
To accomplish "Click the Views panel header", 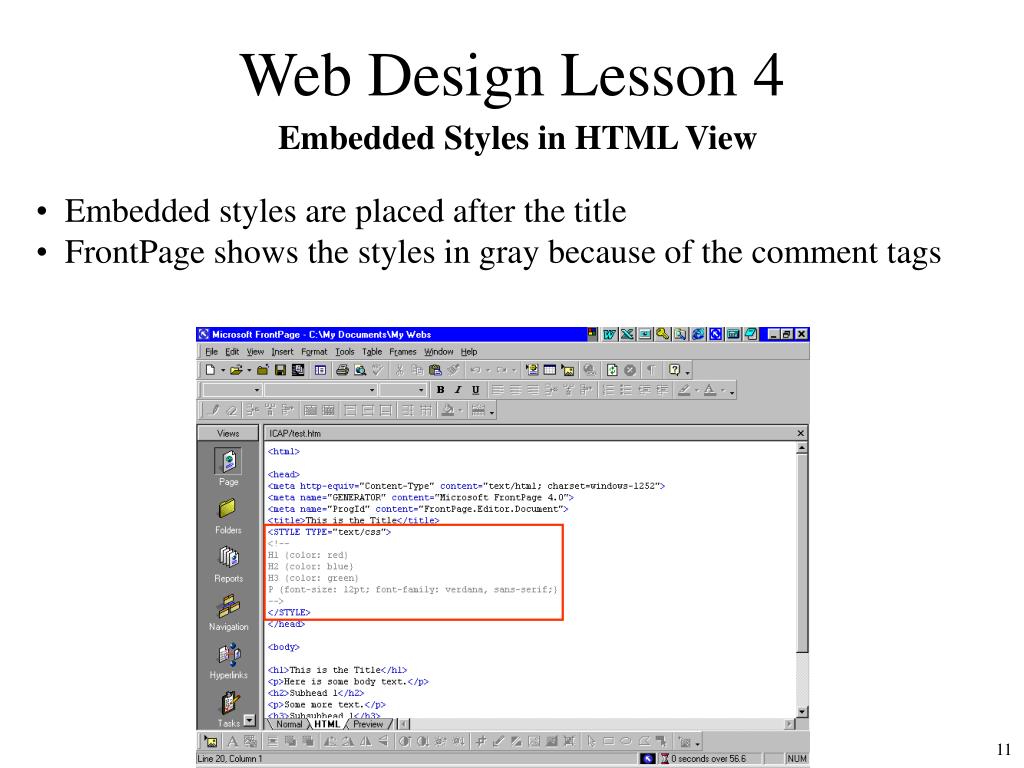I will coord(228,433).
